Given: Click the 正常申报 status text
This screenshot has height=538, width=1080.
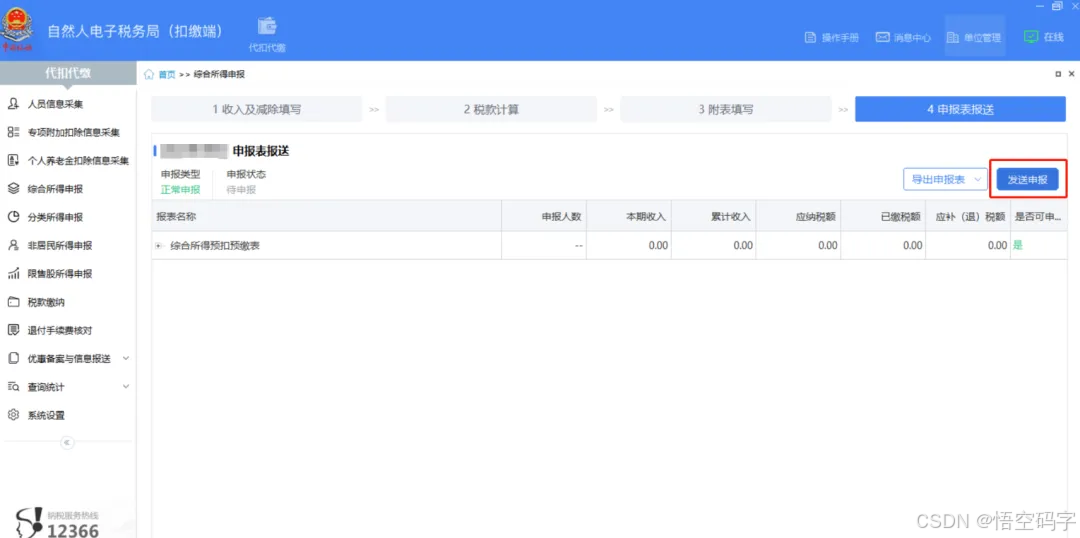Looking at the screenshot, I should tap(180, 189).
